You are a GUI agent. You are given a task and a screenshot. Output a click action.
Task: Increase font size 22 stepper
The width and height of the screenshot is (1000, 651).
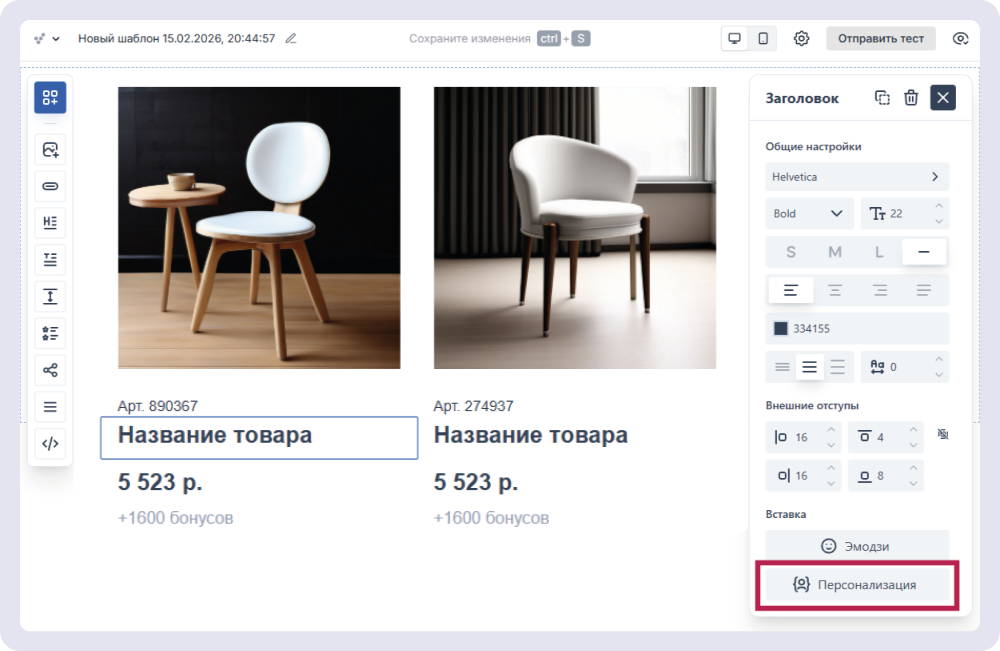pos(939,206)
